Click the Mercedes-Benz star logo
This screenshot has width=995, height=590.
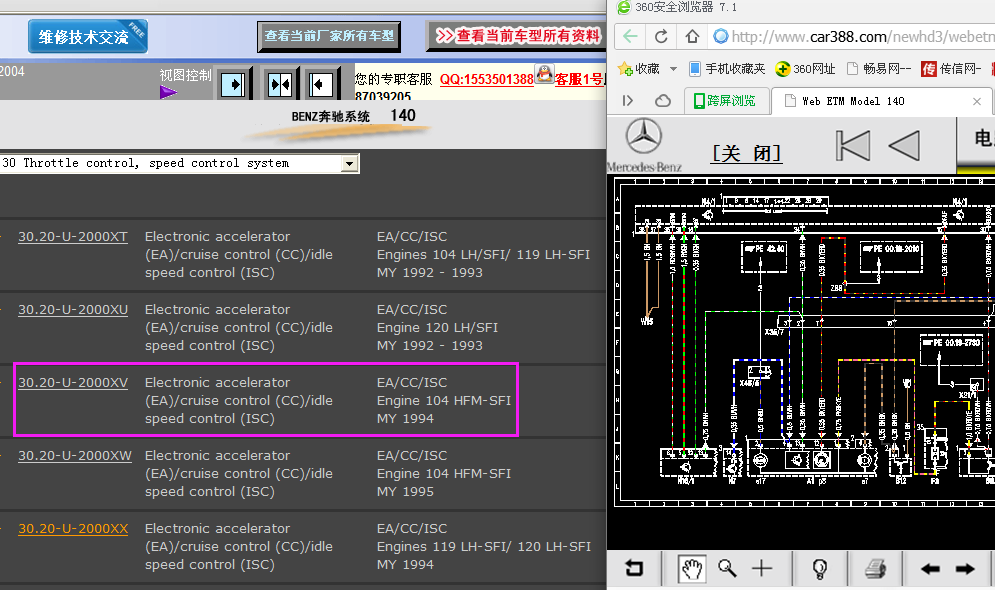[x=643, y=136]
